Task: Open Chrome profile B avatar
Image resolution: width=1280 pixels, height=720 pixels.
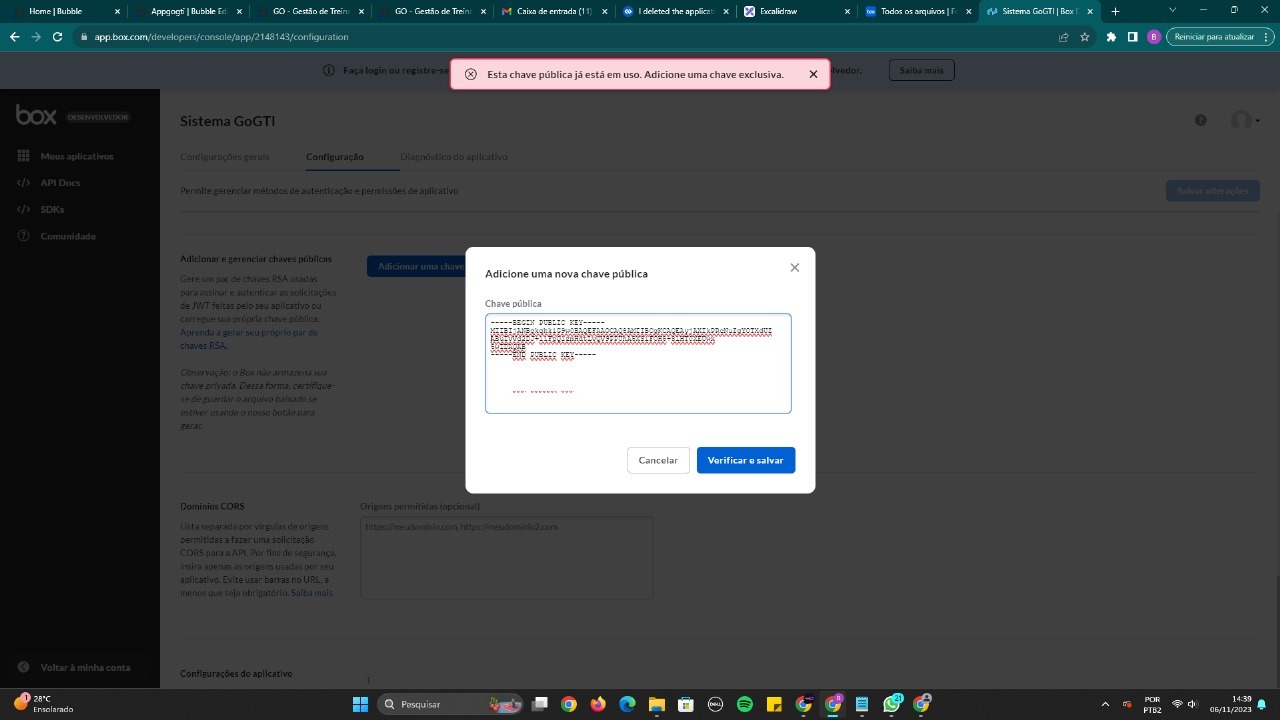Action: 1154,36
